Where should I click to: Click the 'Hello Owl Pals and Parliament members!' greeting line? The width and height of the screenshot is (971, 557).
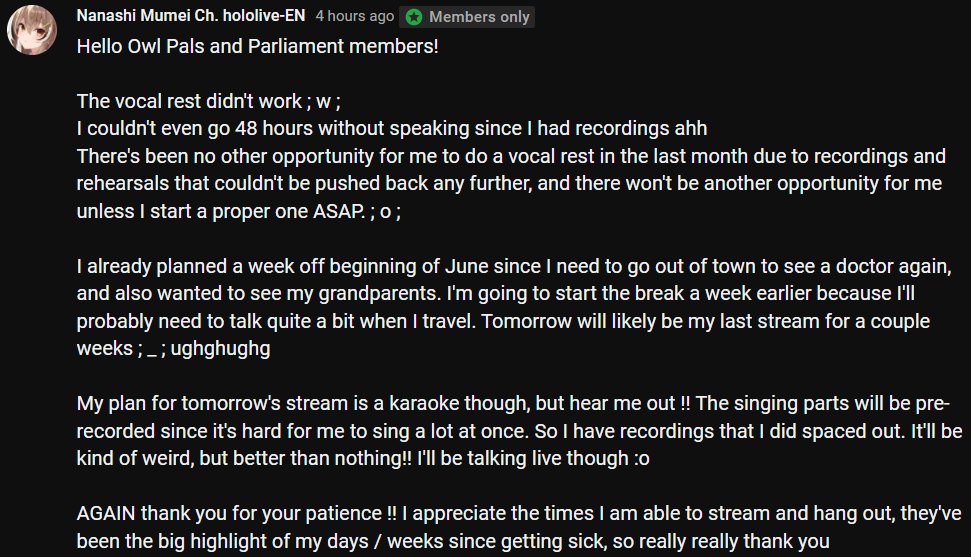[x=258, y=46]
